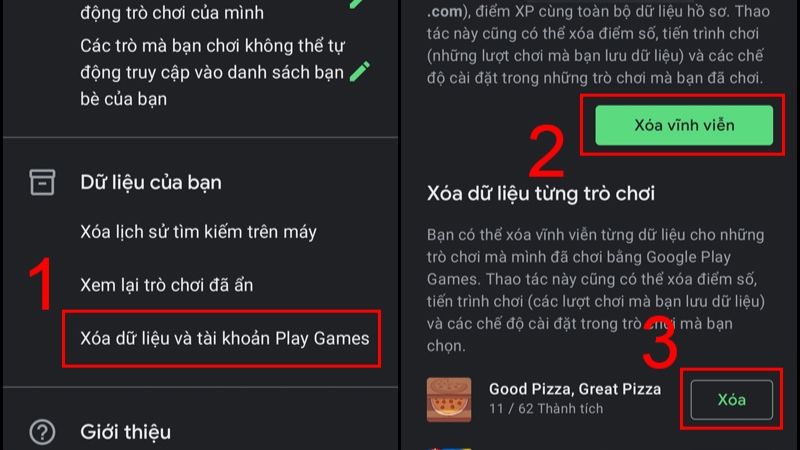
Task: Tap the Xóa button for Good Pizza
Action: click(x=732, y=399)
